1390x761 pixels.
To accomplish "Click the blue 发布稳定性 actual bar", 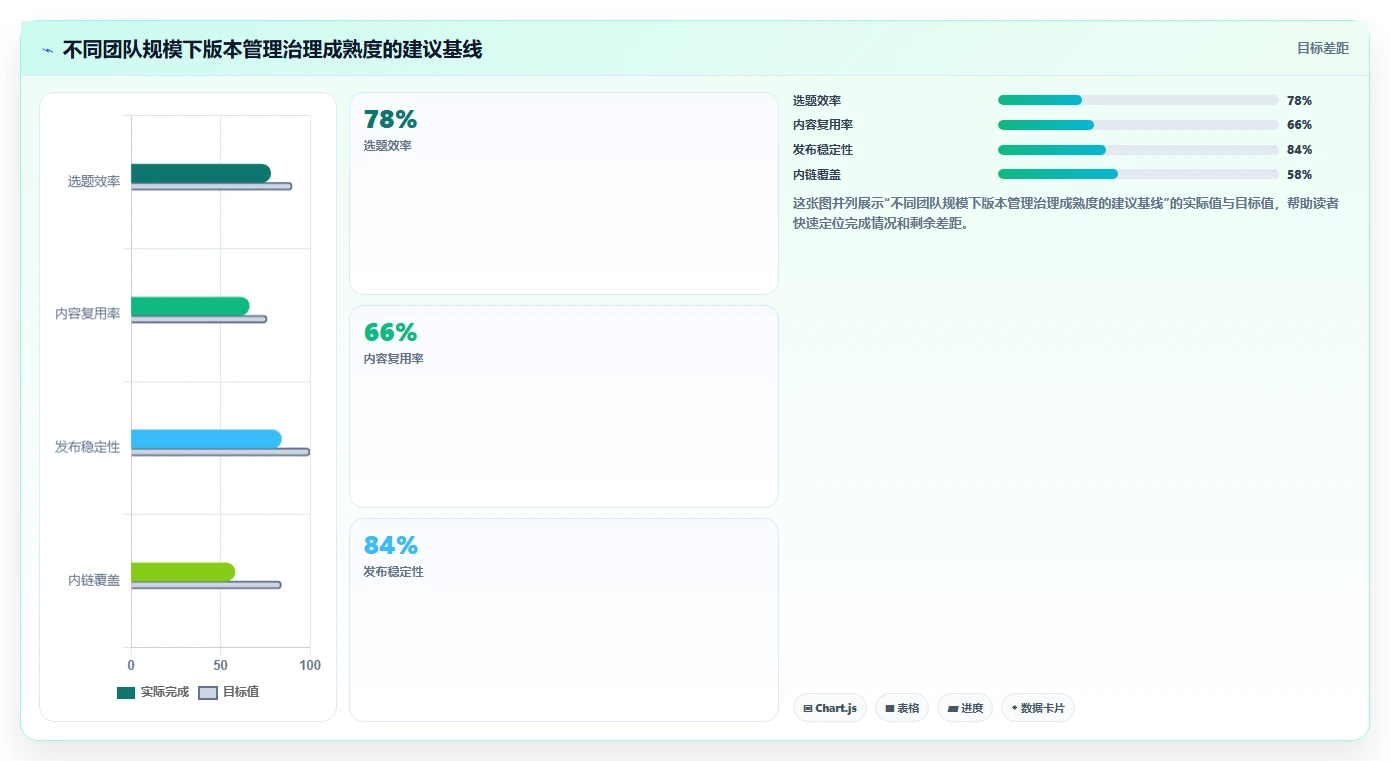I will (206, 439).
